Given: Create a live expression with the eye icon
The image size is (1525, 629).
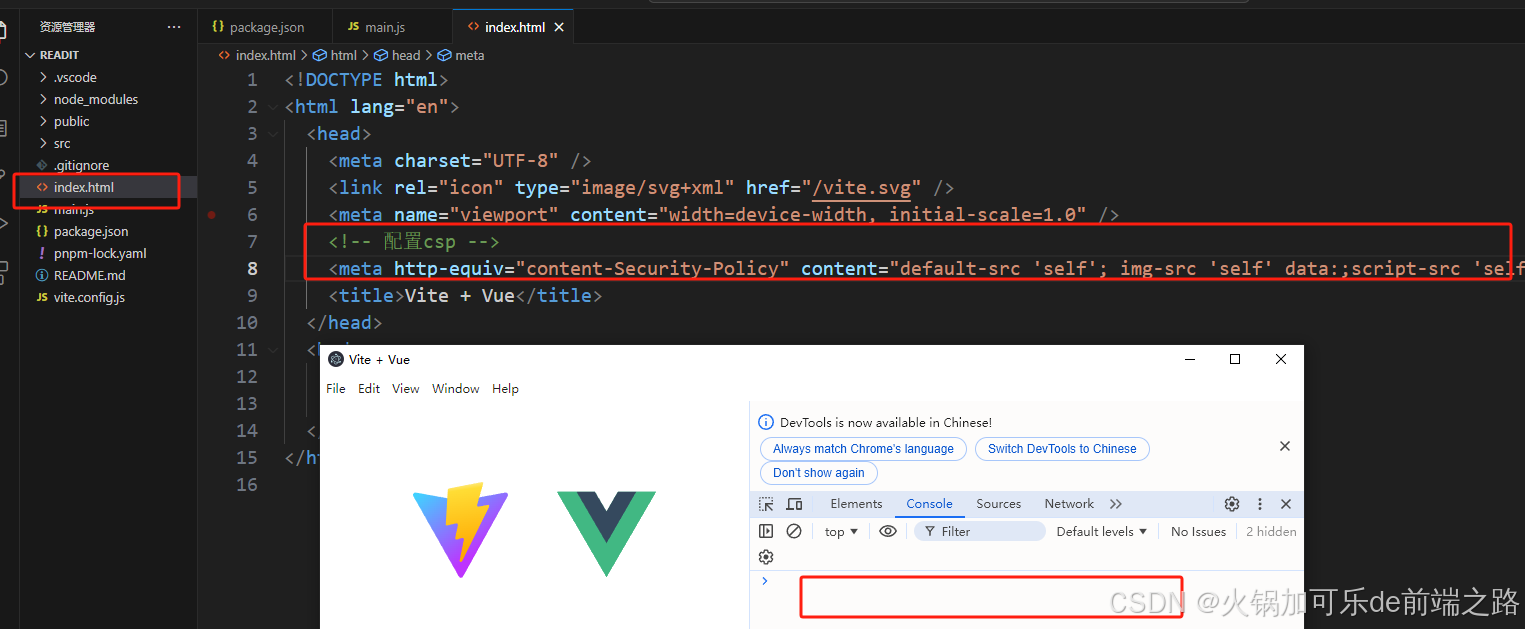Looking at the screenshot, I should [887, 531].
